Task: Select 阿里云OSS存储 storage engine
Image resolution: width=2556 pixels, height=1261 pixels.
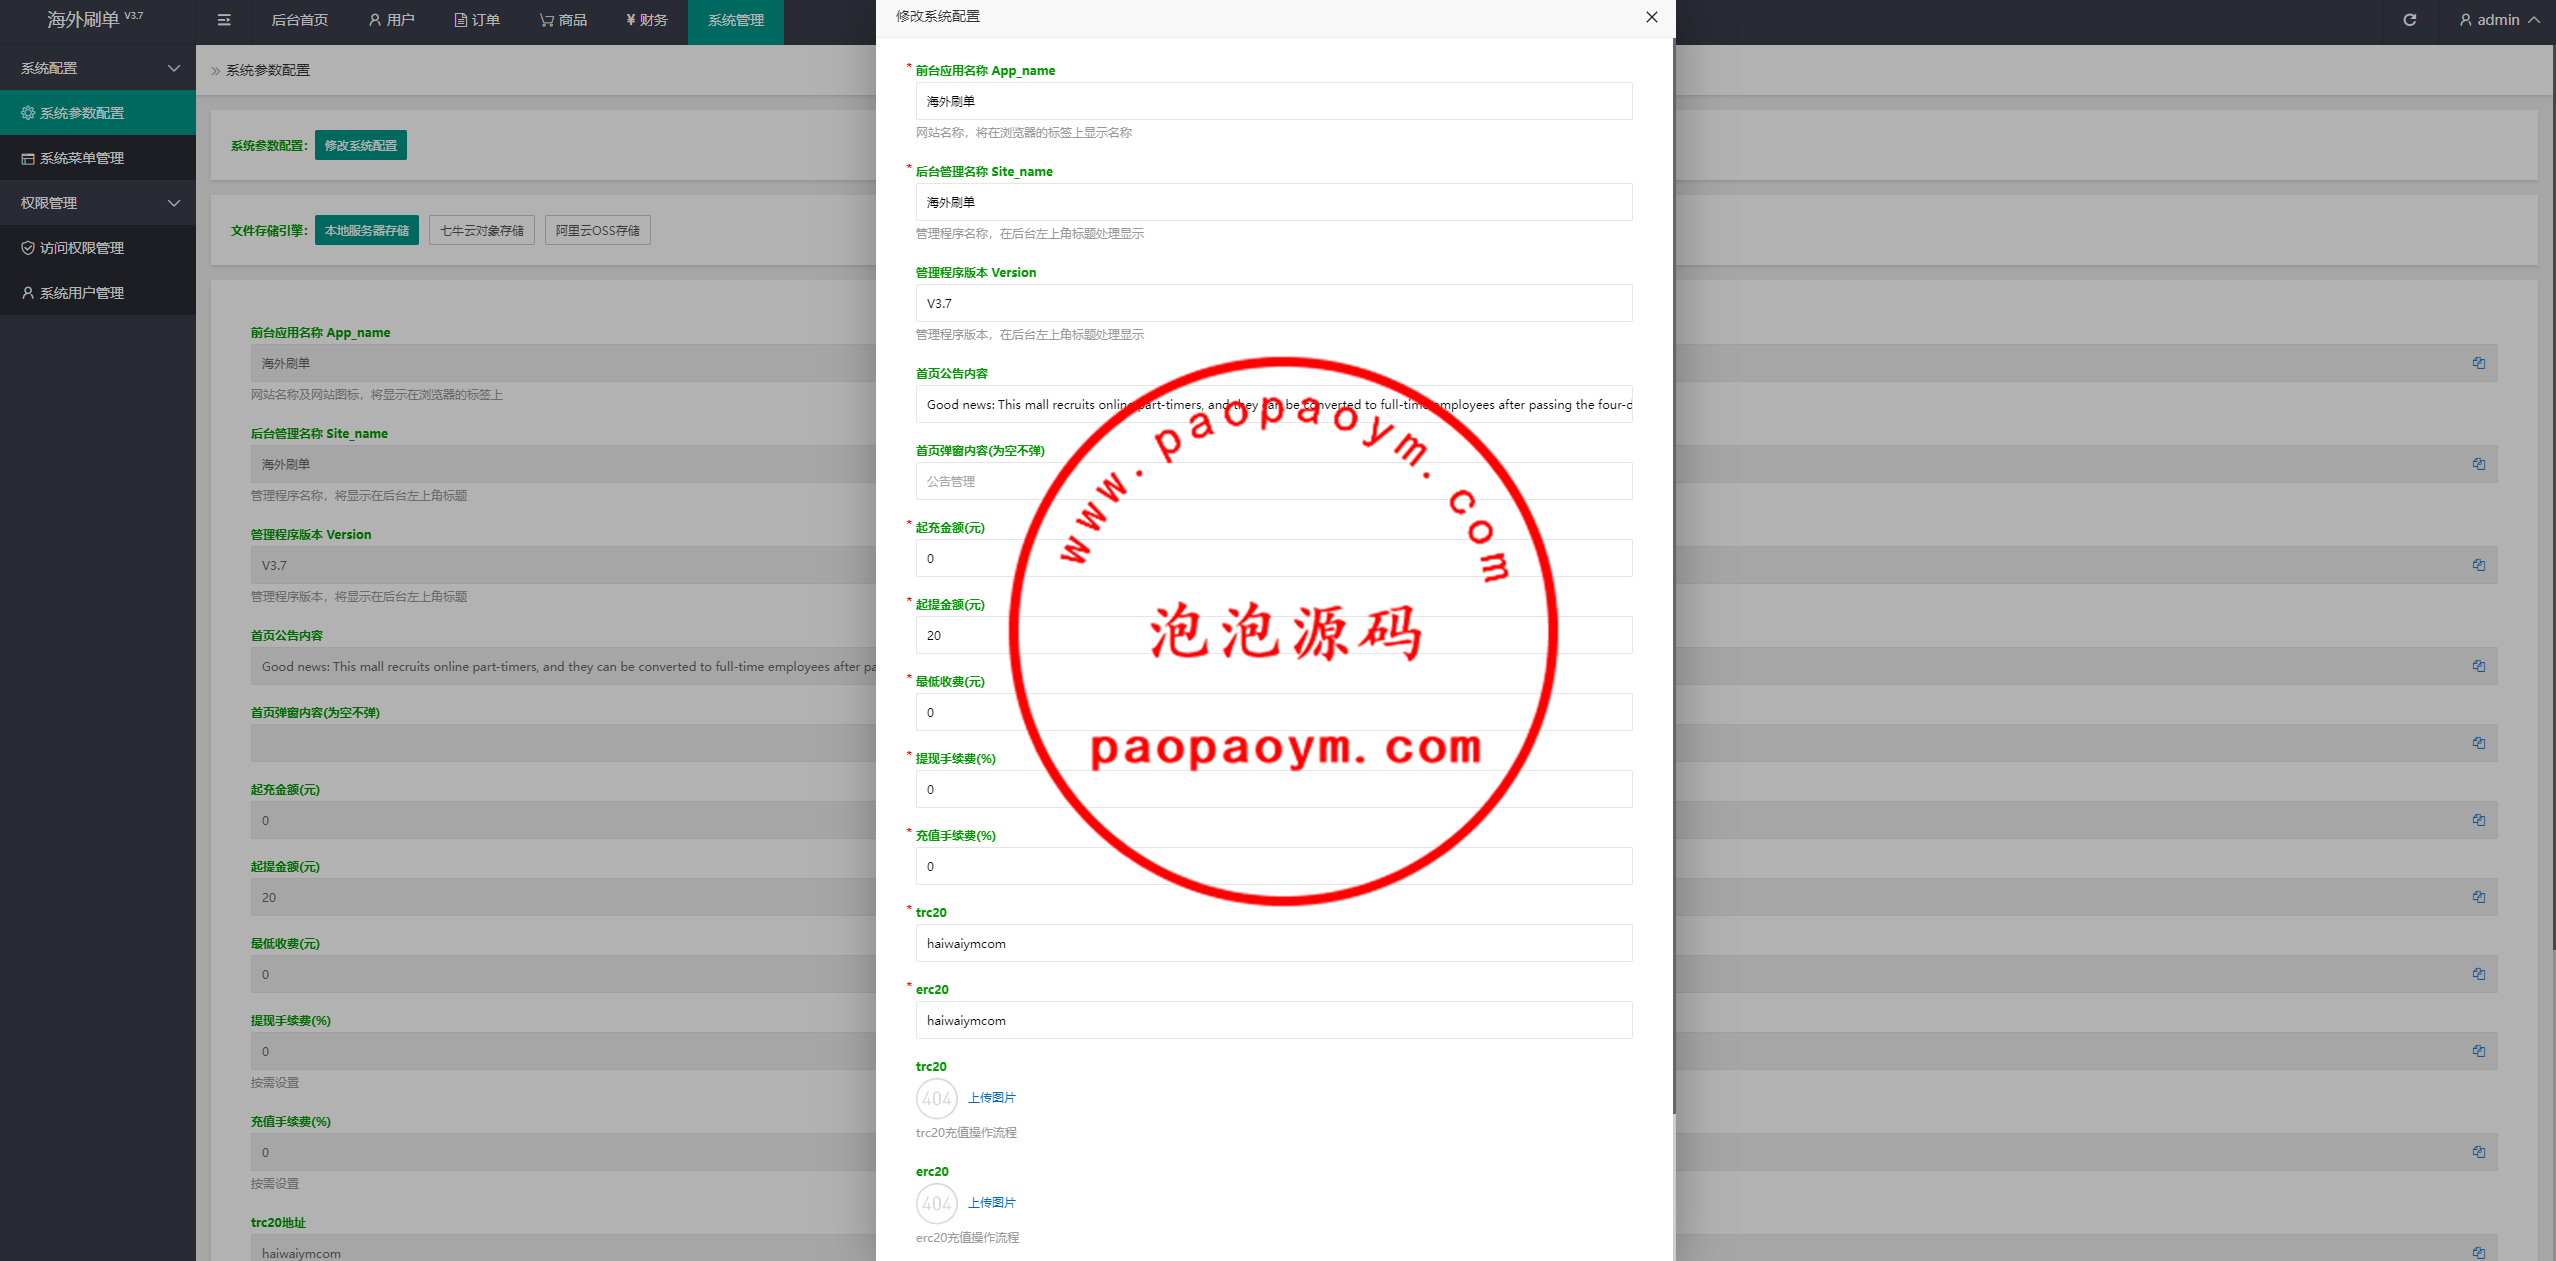Action: coord(598,230)
